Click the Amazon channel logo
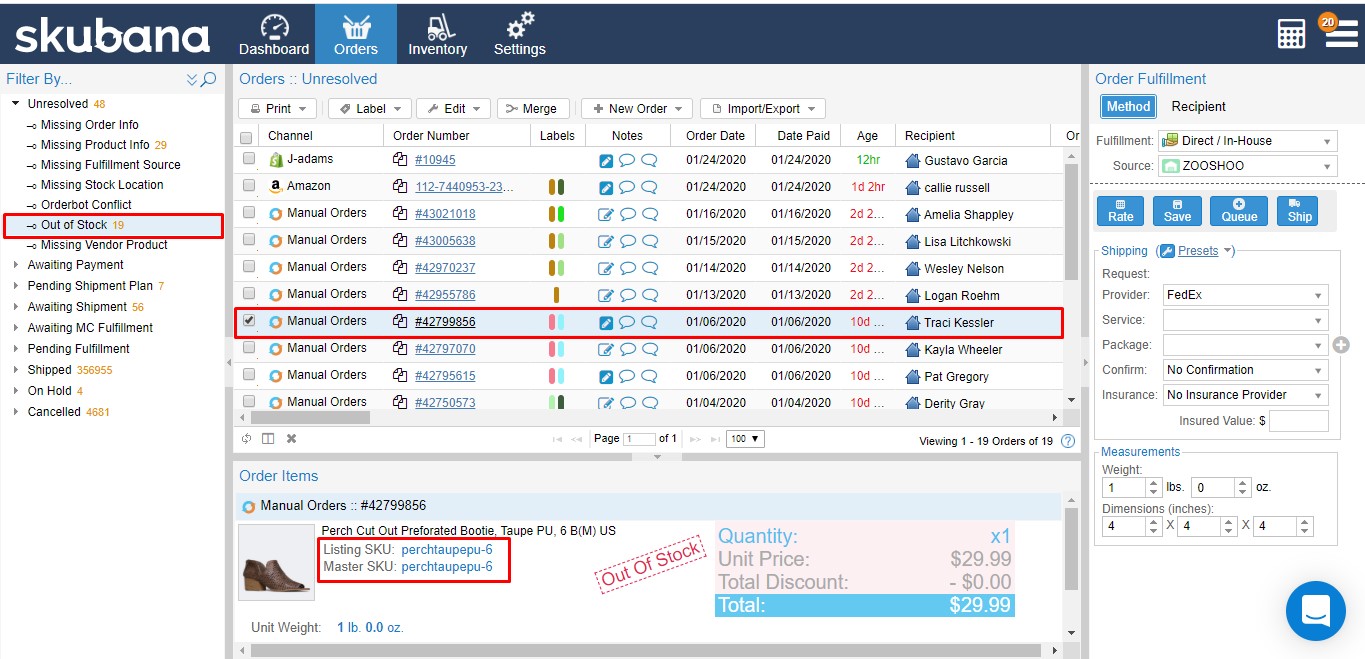 pos(276,186)
